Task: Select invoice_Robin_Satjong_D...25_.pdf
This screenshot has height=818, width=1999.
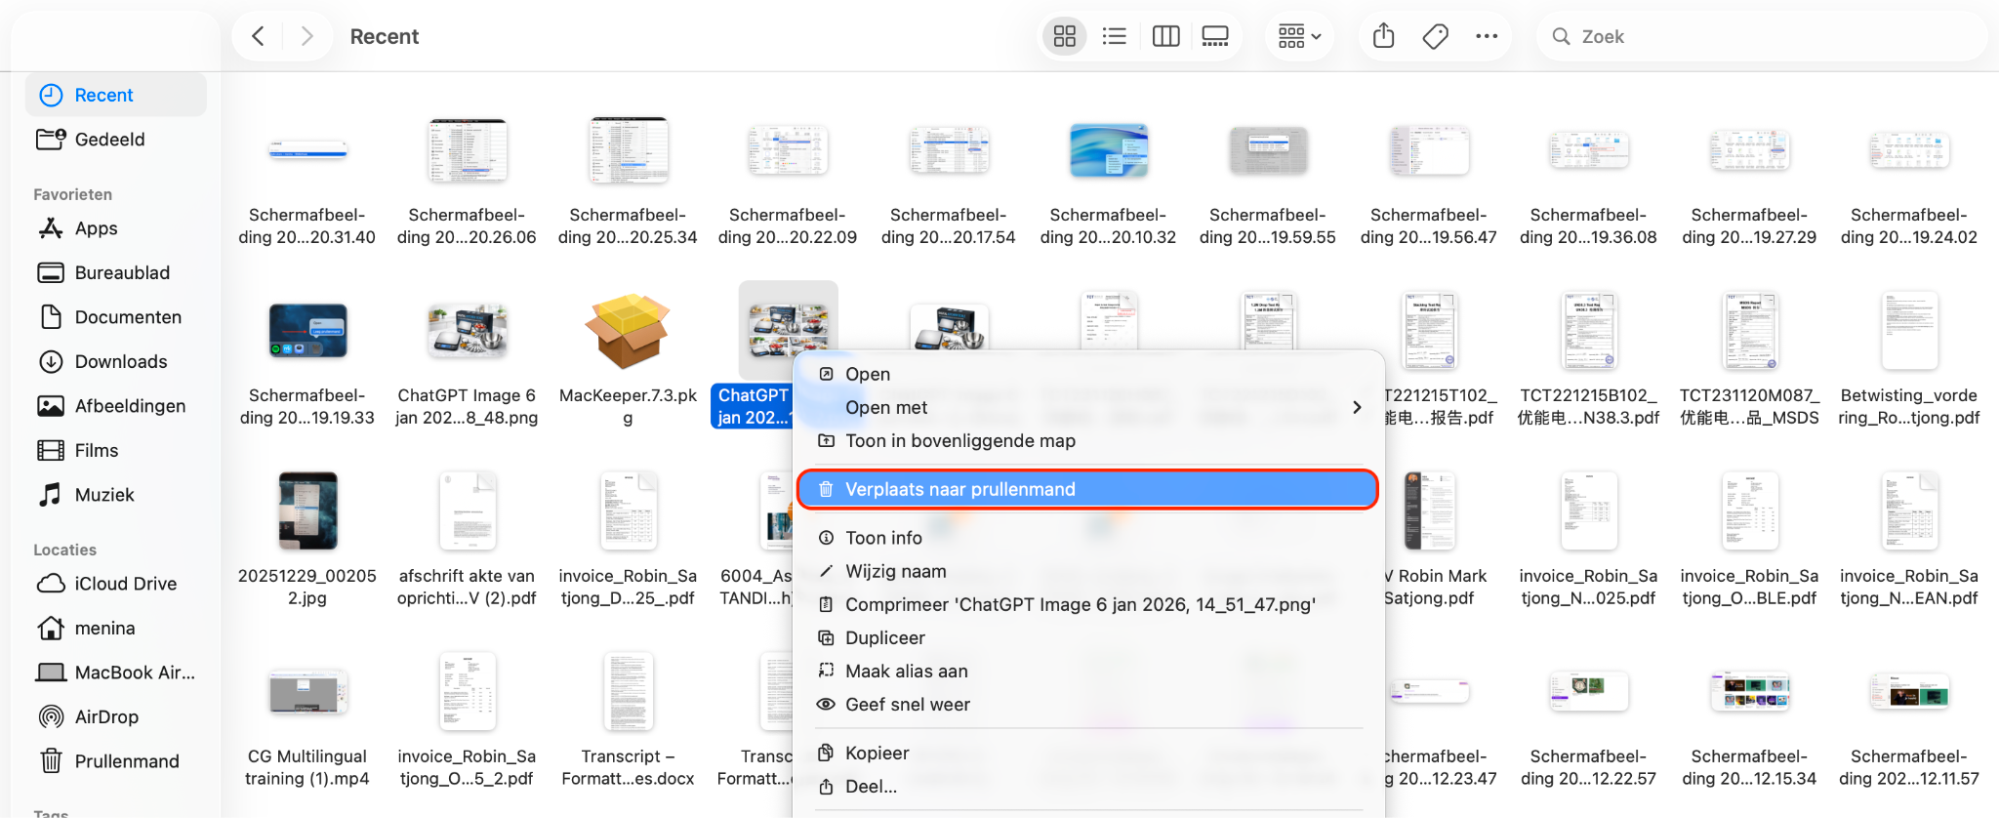Action: pyautogui.click(x=628, y=511)
